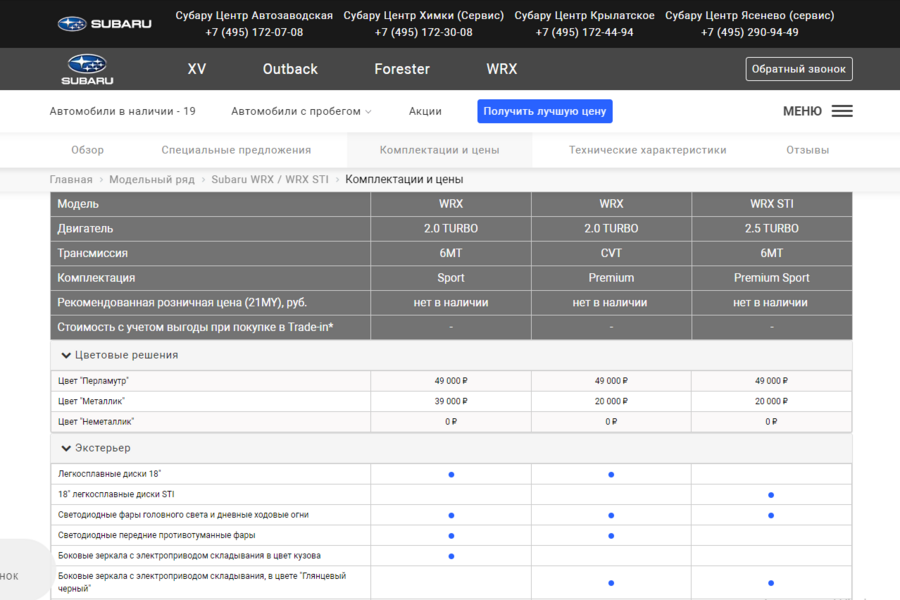
Task: Switch to the Технические характеристики tab
Action: point(647,150)
